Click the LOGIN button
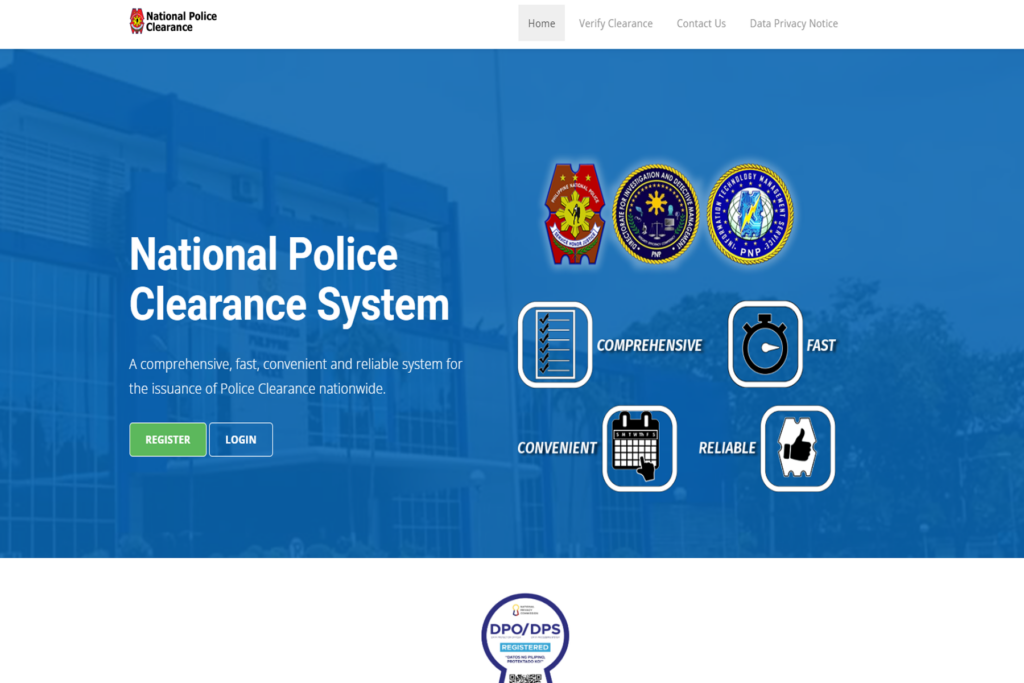Image resolution: width=1024 pixels, height=683 pixels. coord(241,439)
